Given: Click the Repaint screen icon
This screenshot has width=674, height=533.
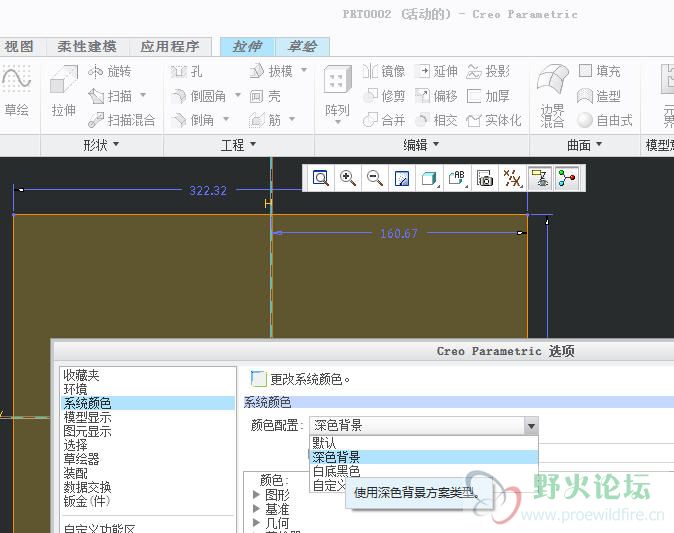Looking at the screenshot, I should (x=401, y=178).
